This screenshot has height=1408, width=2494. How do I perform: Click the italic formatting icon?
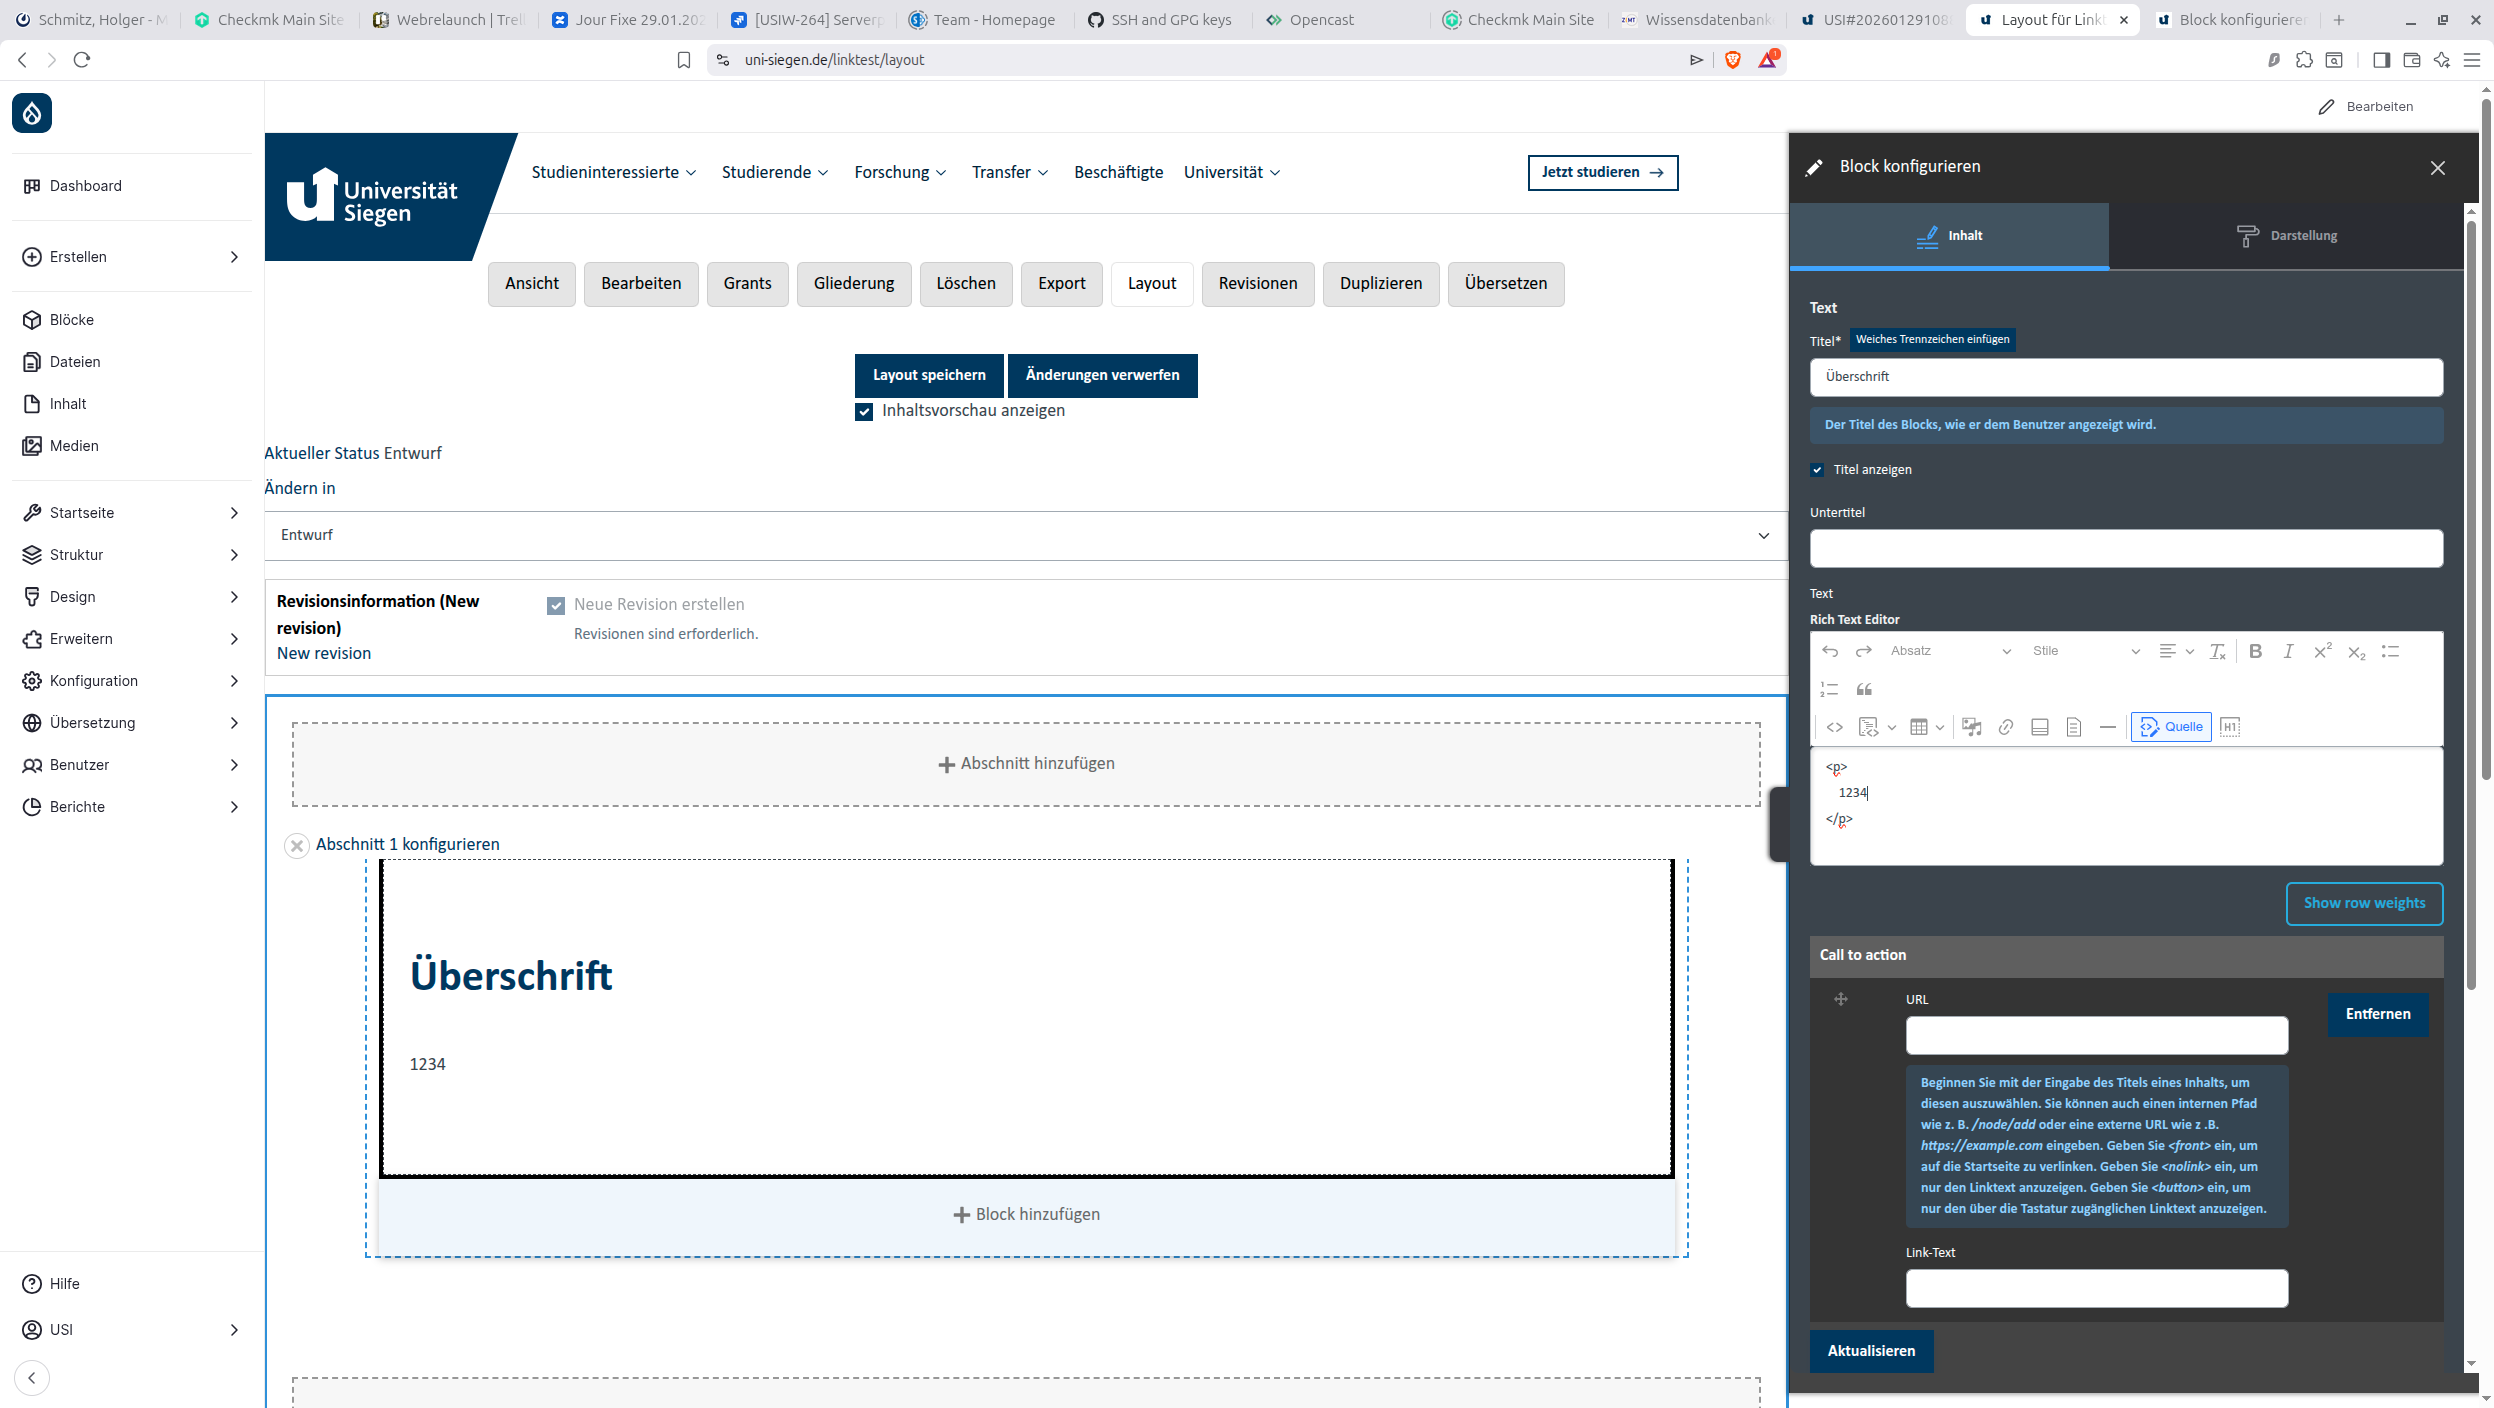click(2288, 651)
